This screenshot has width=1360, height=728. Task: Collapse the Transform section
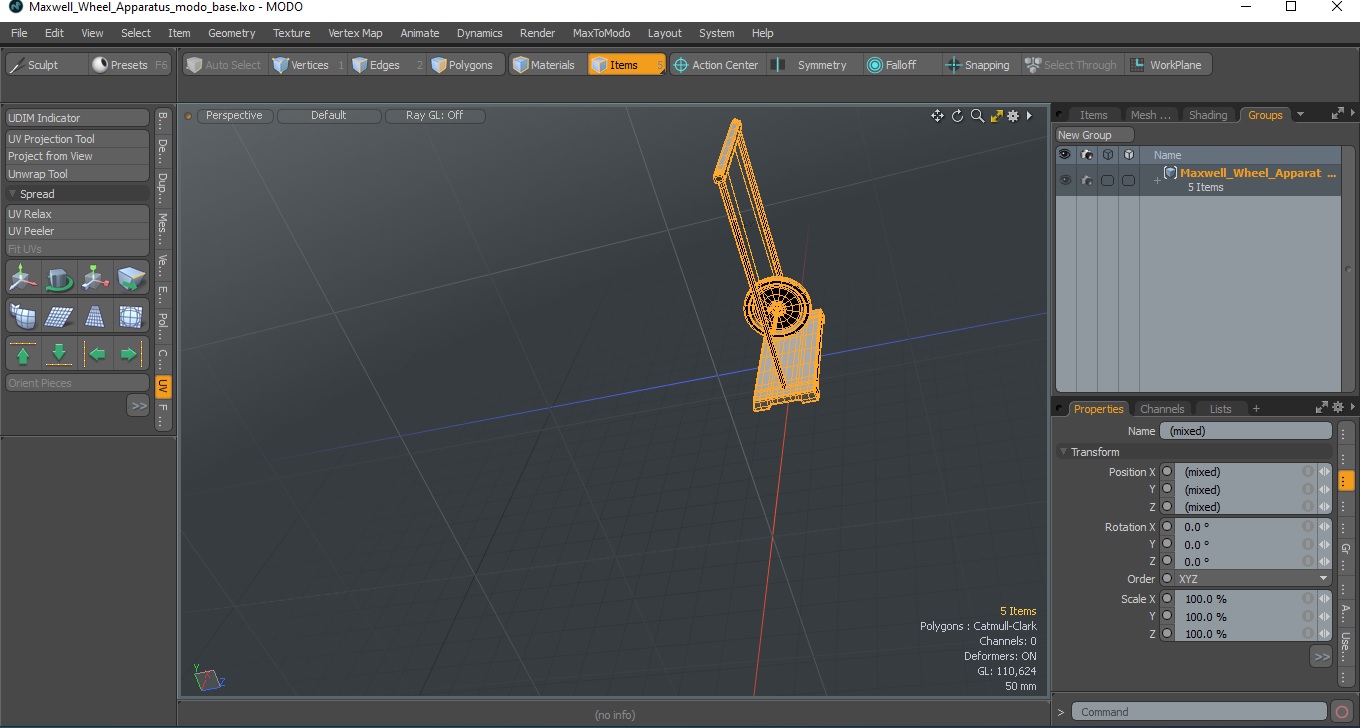point(1064,452)
